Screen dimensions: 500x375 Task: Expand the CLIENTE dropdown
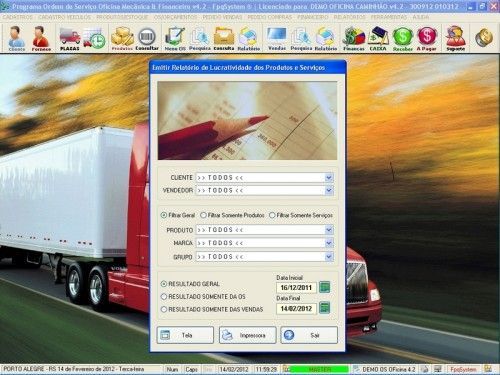[329, 177]
